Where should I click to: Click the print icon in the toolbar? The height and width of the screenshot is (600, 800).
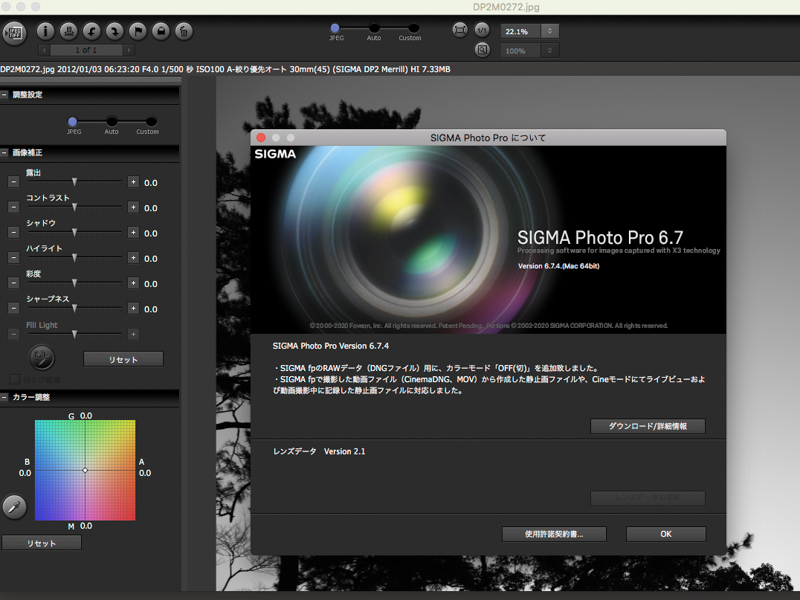[68, 32]
